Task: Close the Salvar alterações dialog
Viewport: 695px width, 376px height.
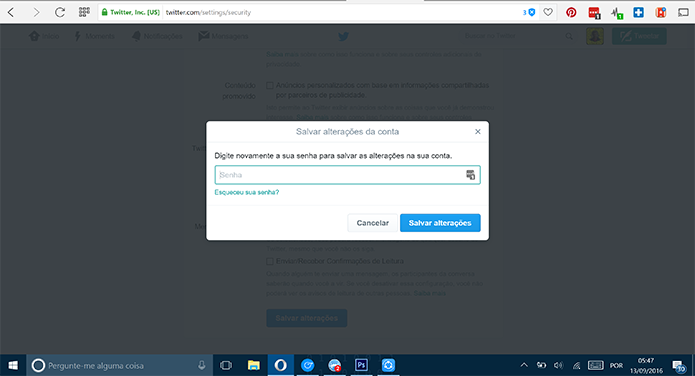Action: [478, 132]
